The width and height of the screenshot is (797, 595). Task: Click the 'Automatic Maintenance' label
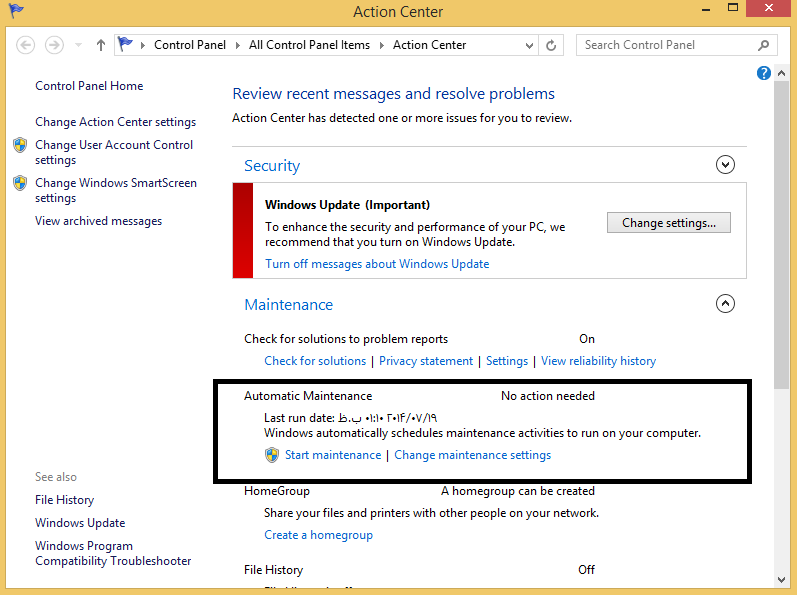[308, 396]
